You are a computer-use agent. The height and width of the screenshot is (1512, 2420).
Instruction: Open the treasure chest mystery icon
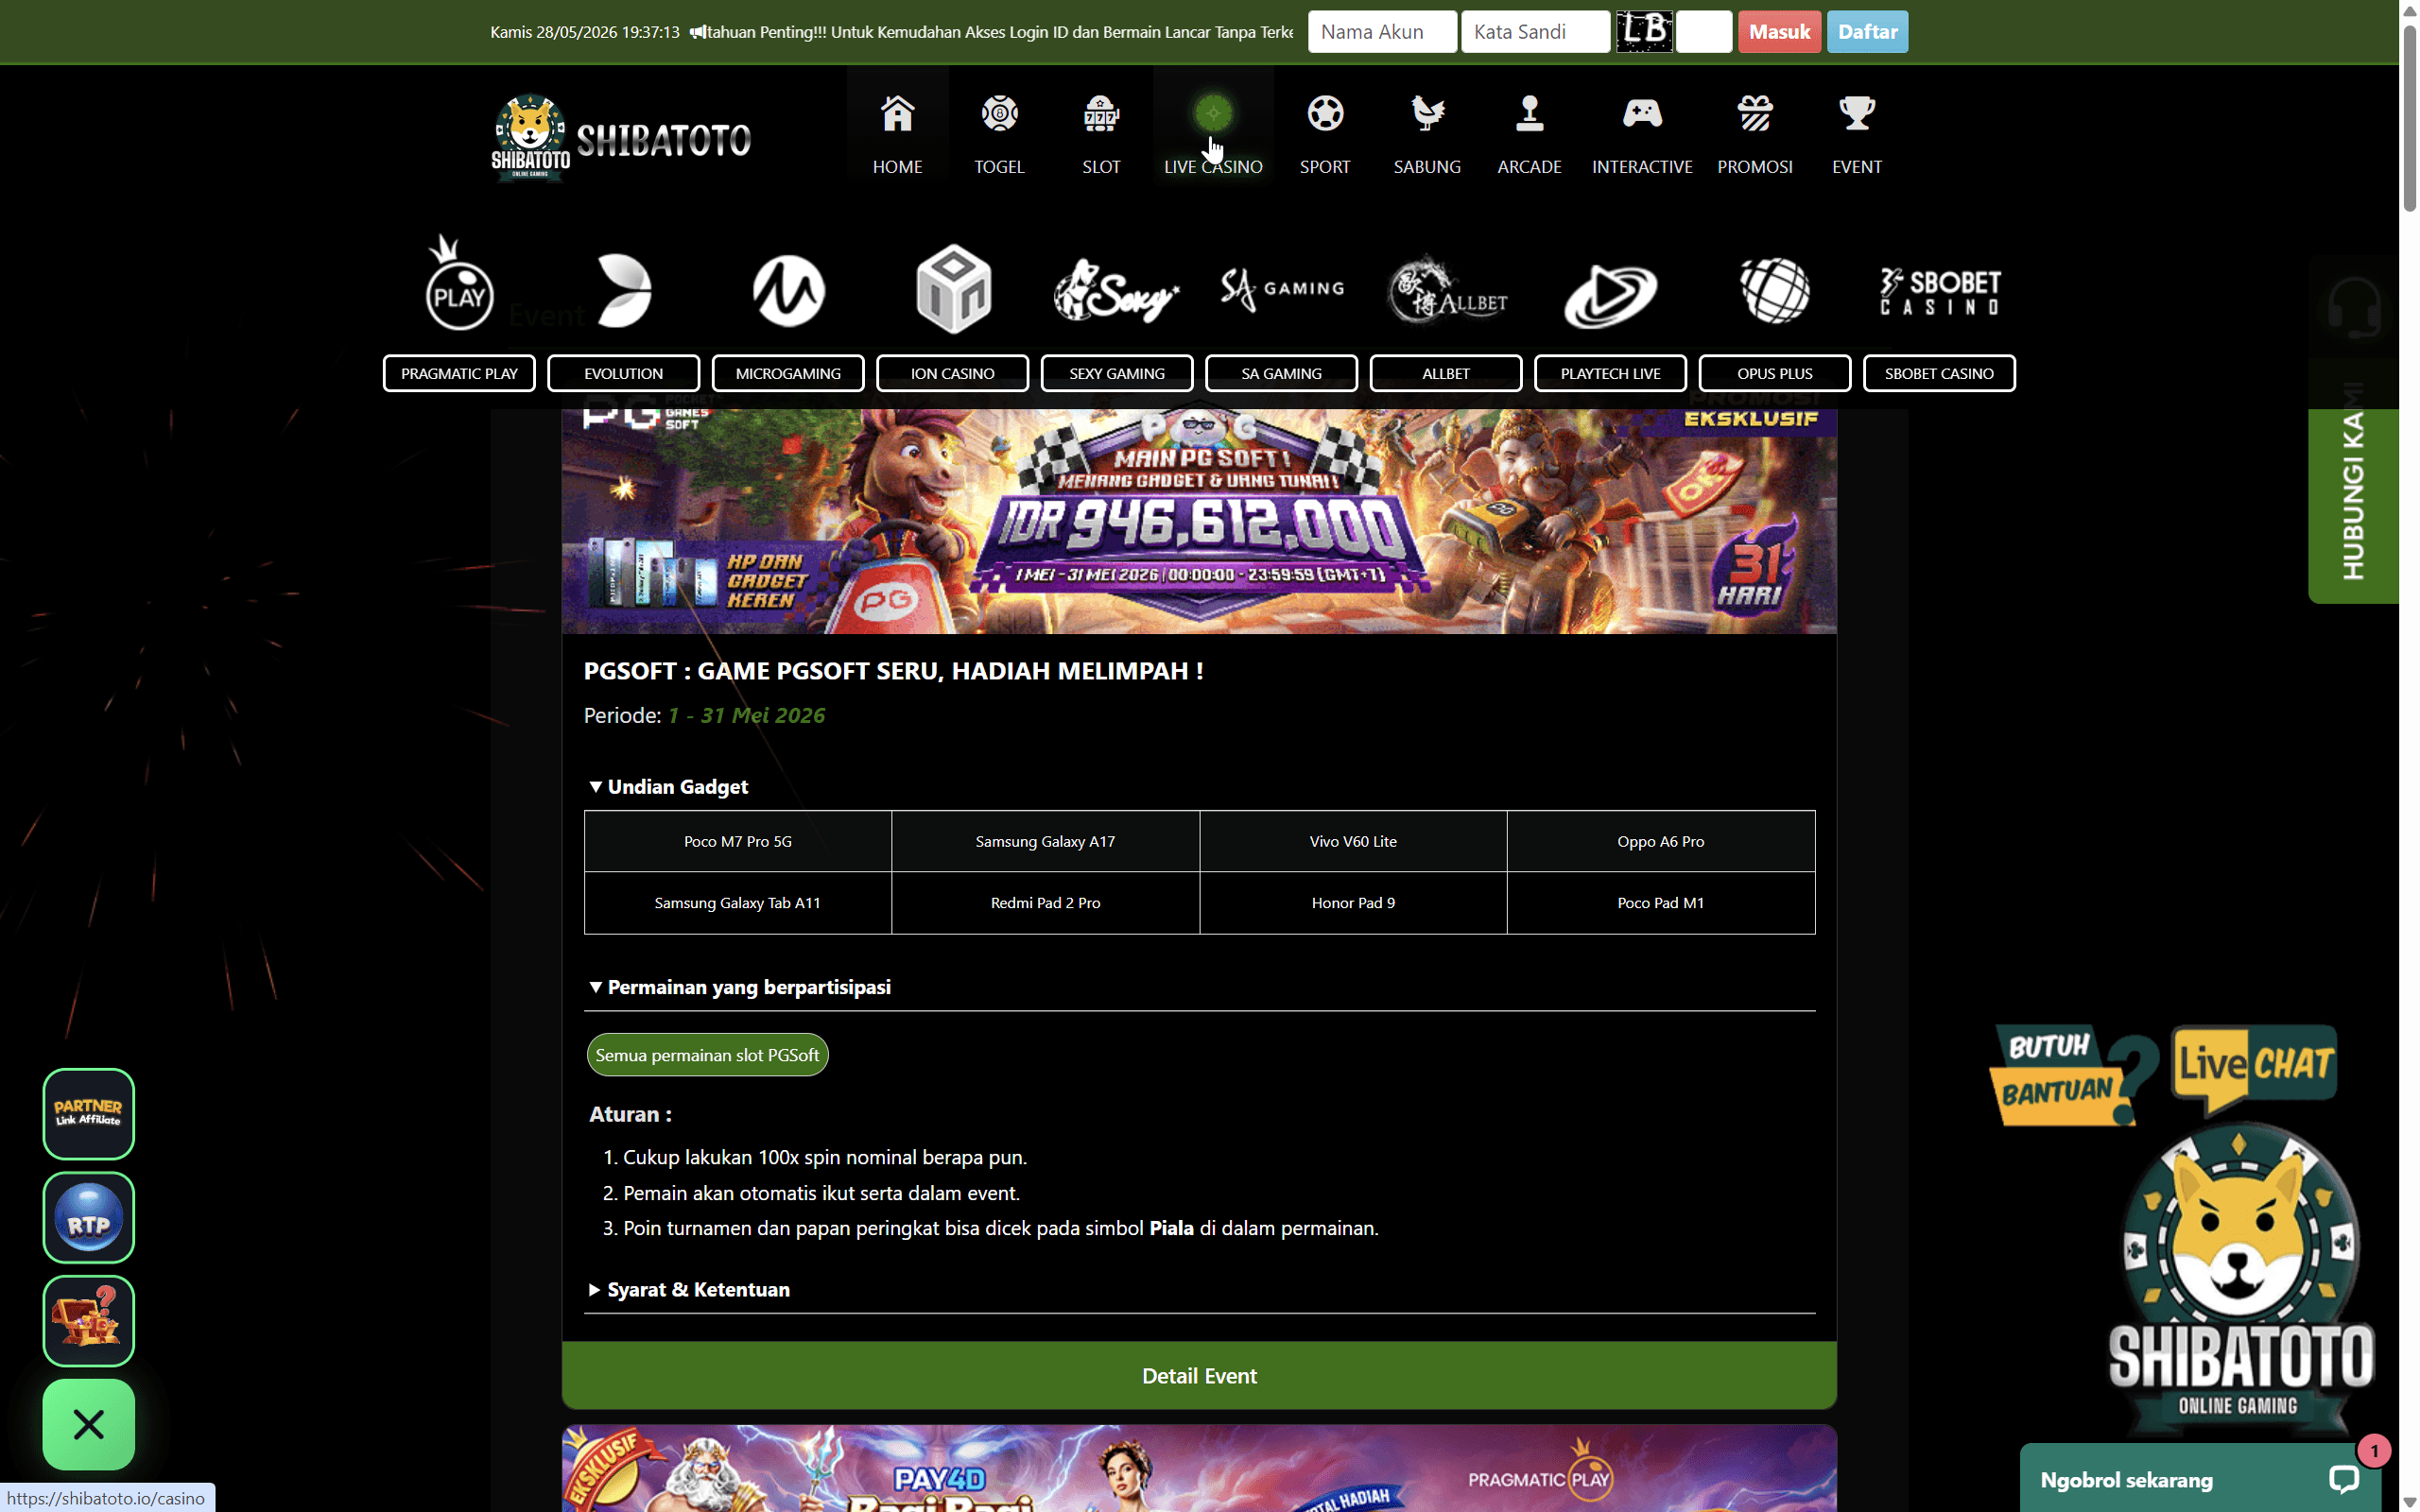tap(88, 1320)
